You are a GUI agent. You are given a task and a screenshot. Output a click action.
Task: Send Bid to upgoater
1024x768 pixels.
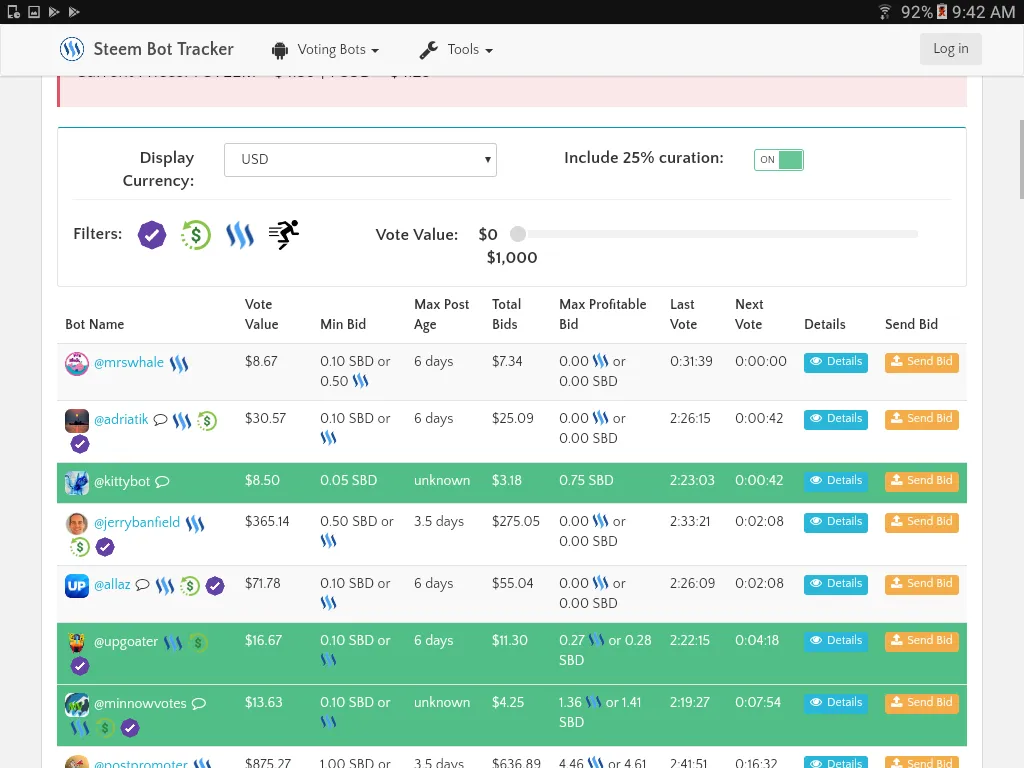(921, 641)
